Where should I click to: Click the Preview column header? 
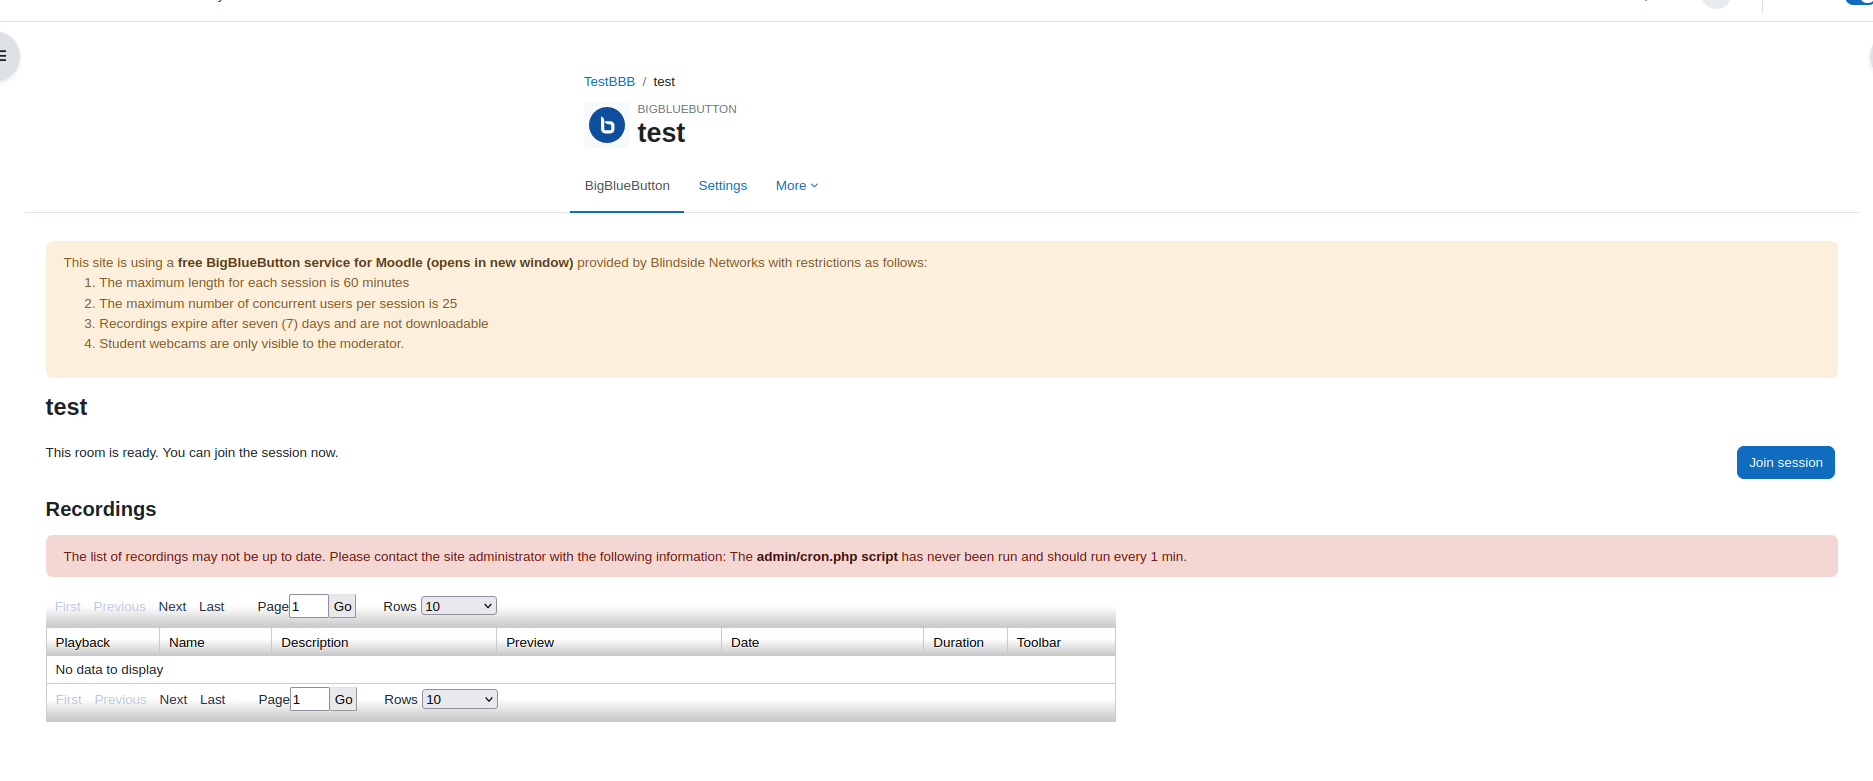point(530,643)
